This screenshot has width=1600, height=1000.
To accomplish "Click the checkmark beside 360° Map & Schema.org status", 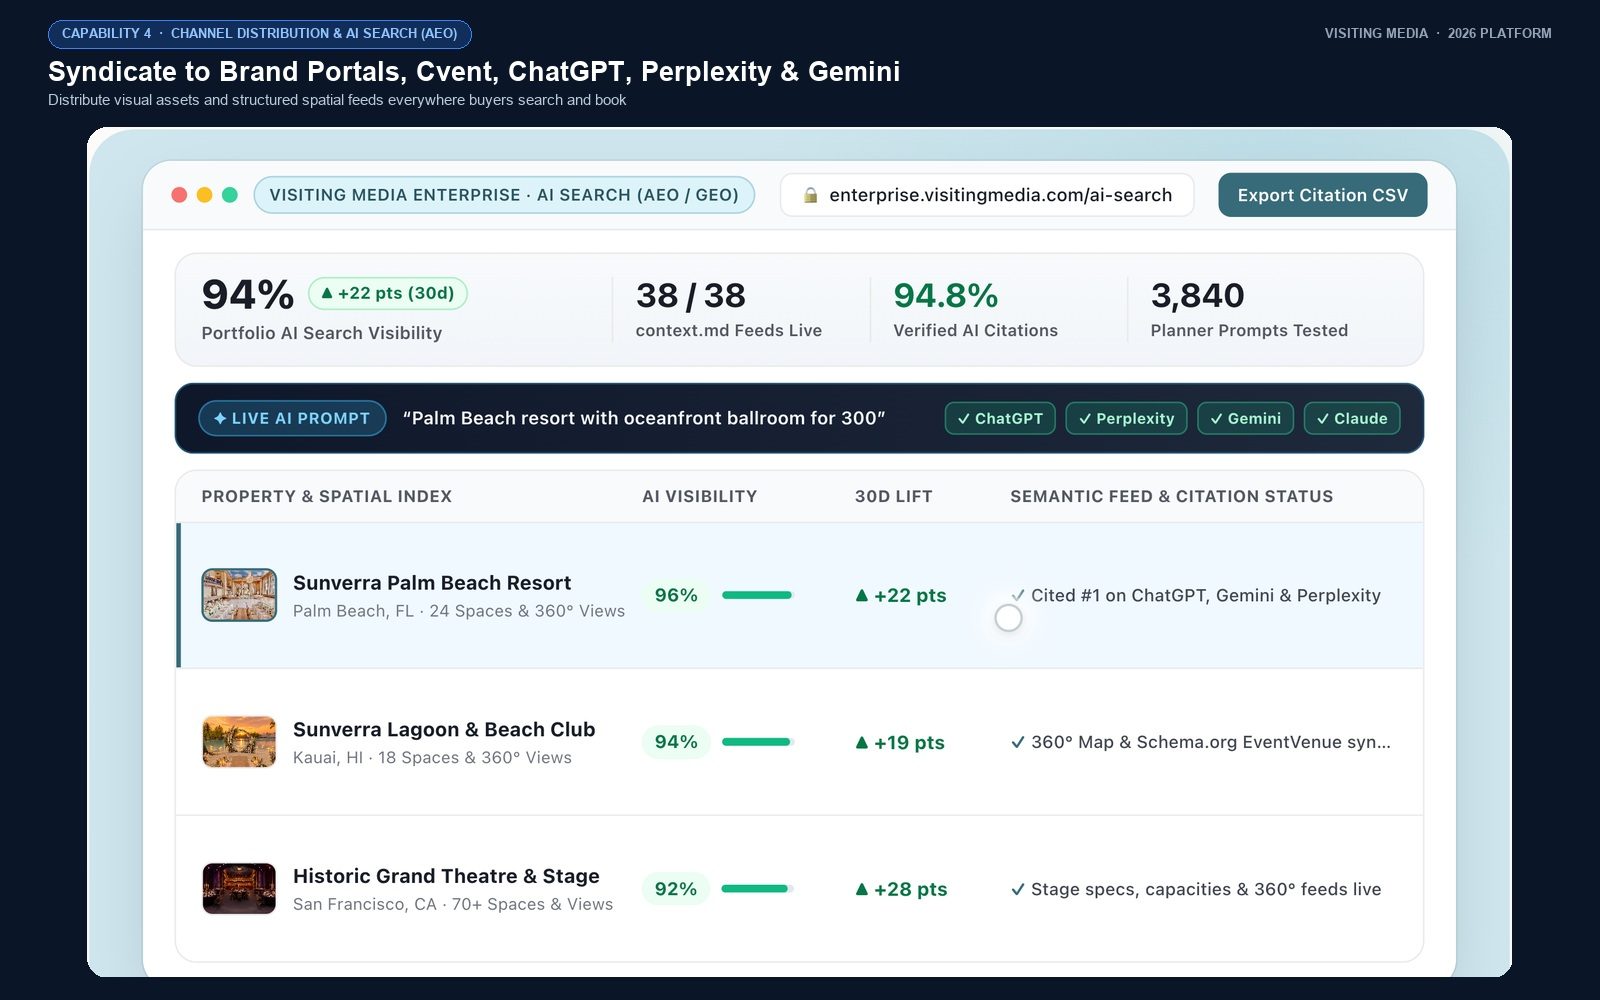I will [x=1018, y=742].
